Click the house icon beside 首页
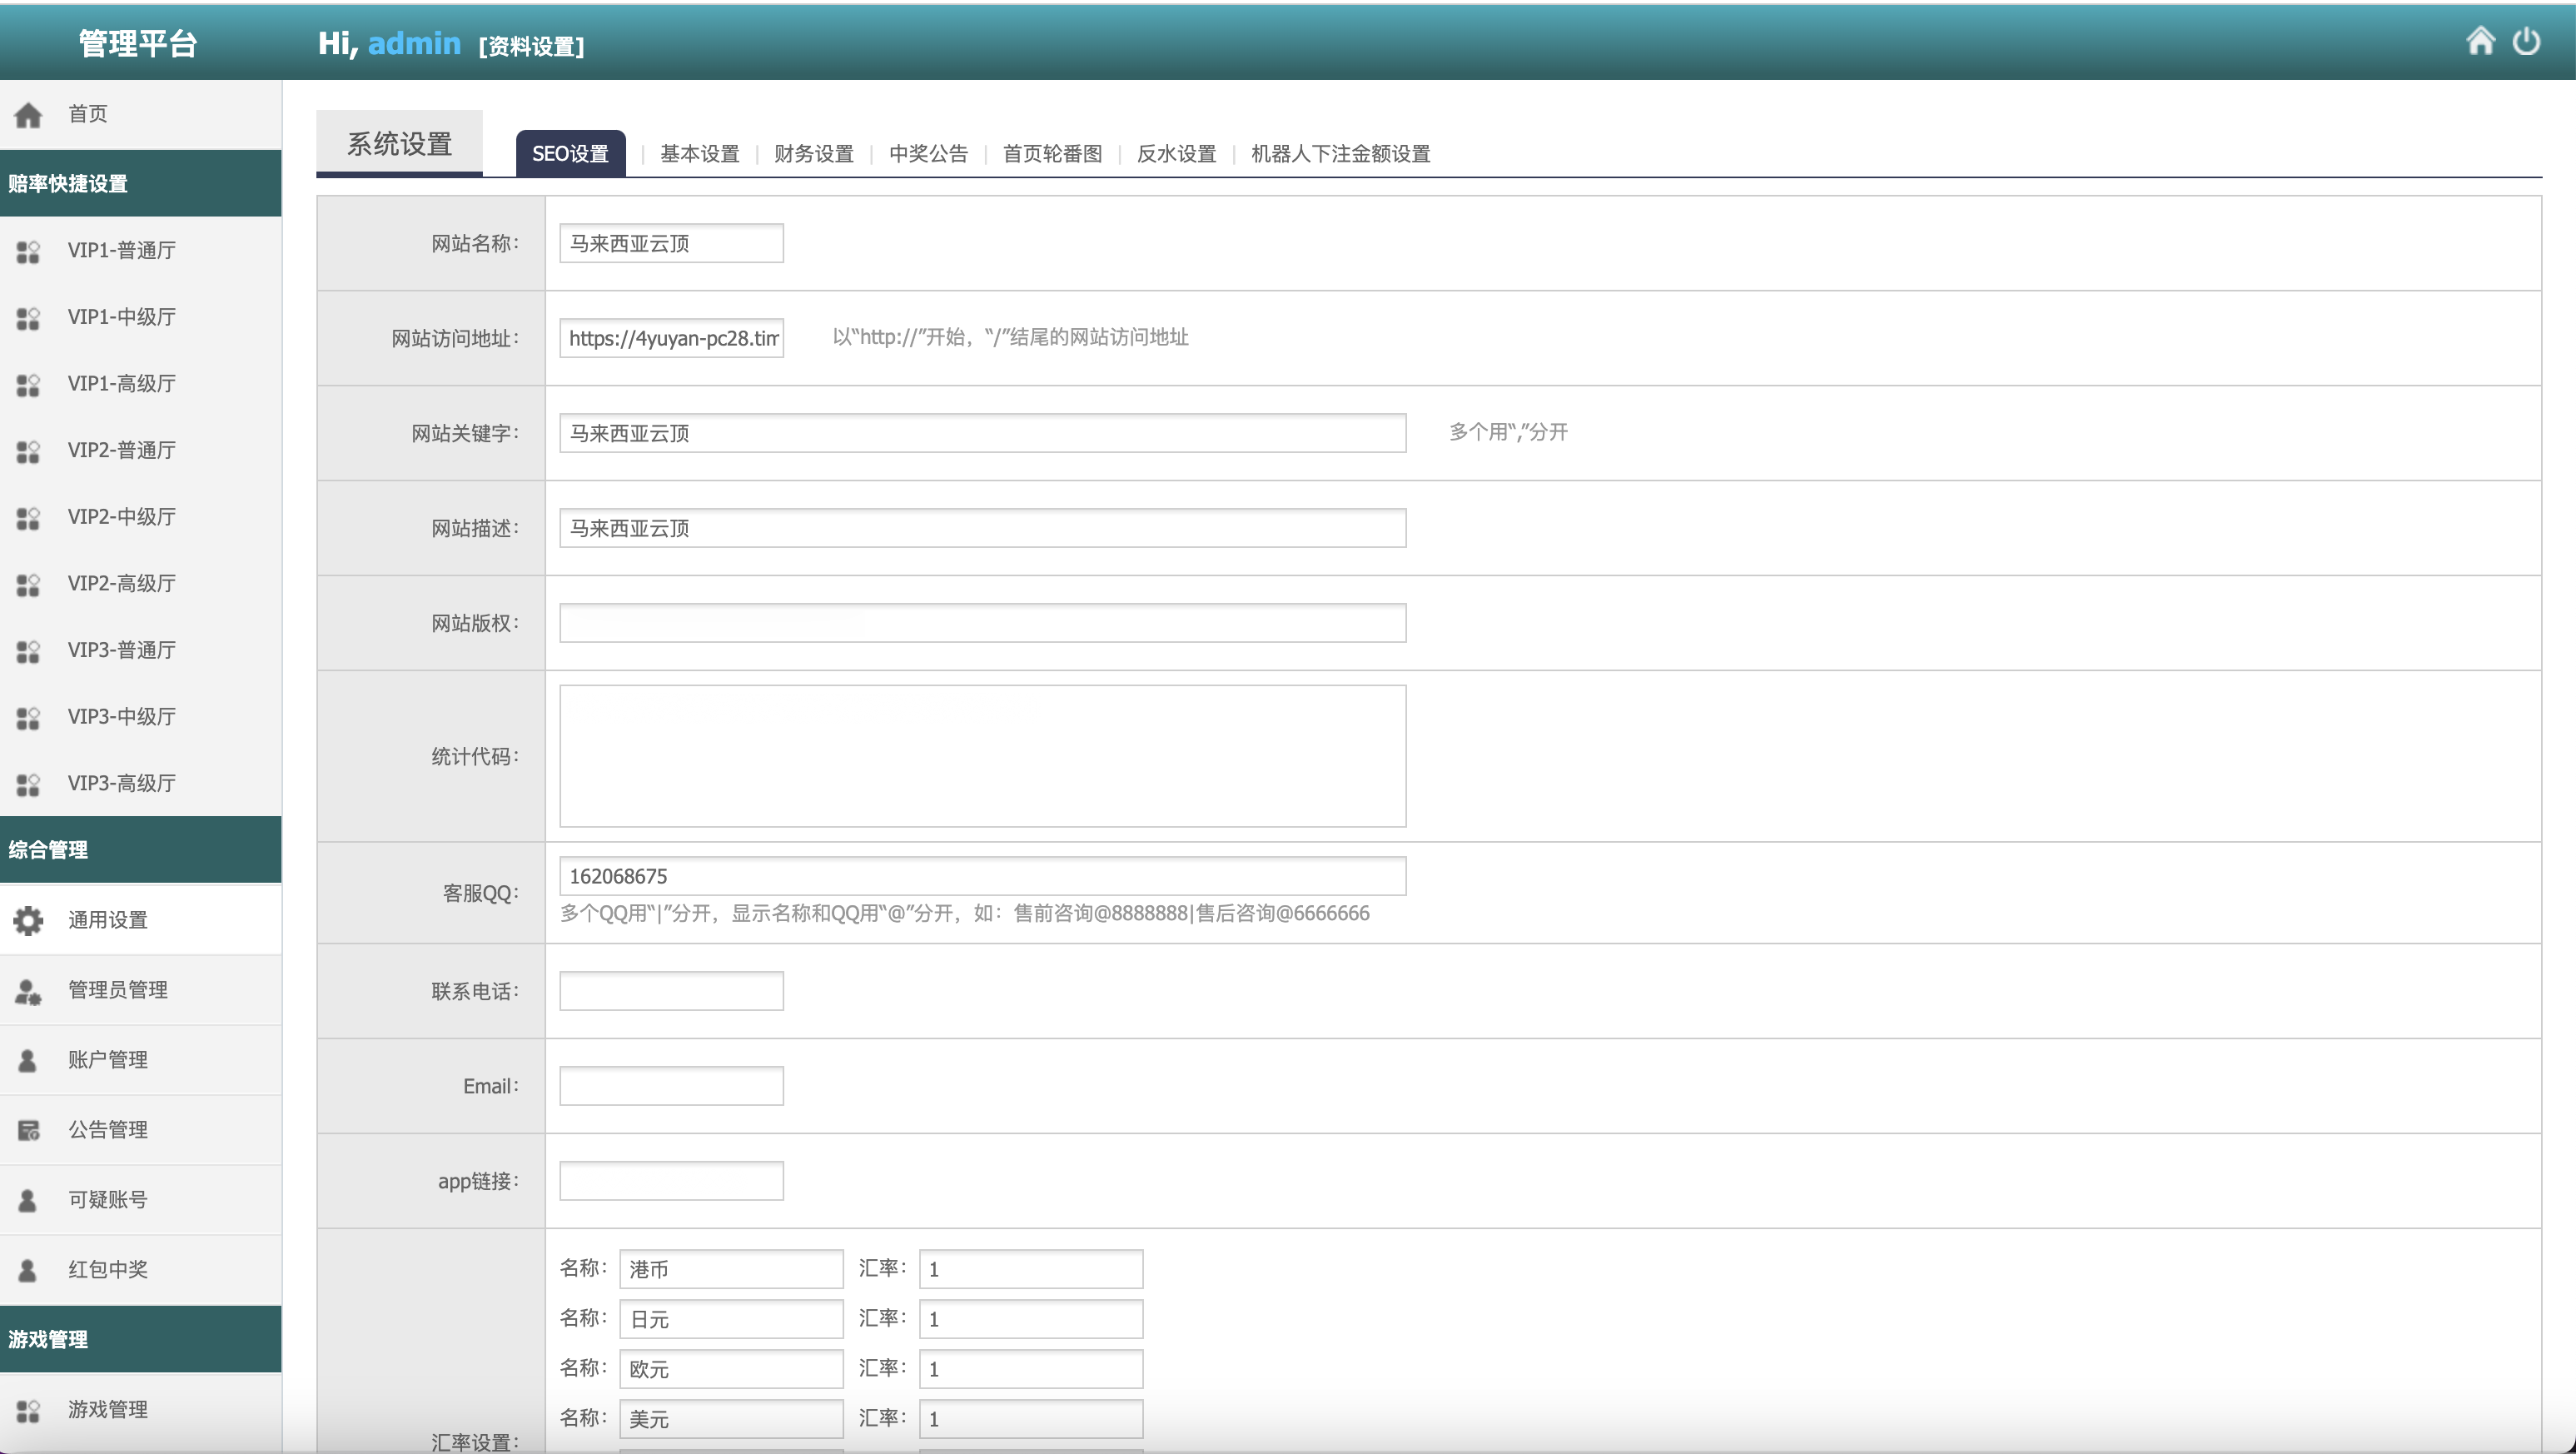The height and width of the screenshot is (1454, 2576). pyautogui.click(x=28, y=115)
